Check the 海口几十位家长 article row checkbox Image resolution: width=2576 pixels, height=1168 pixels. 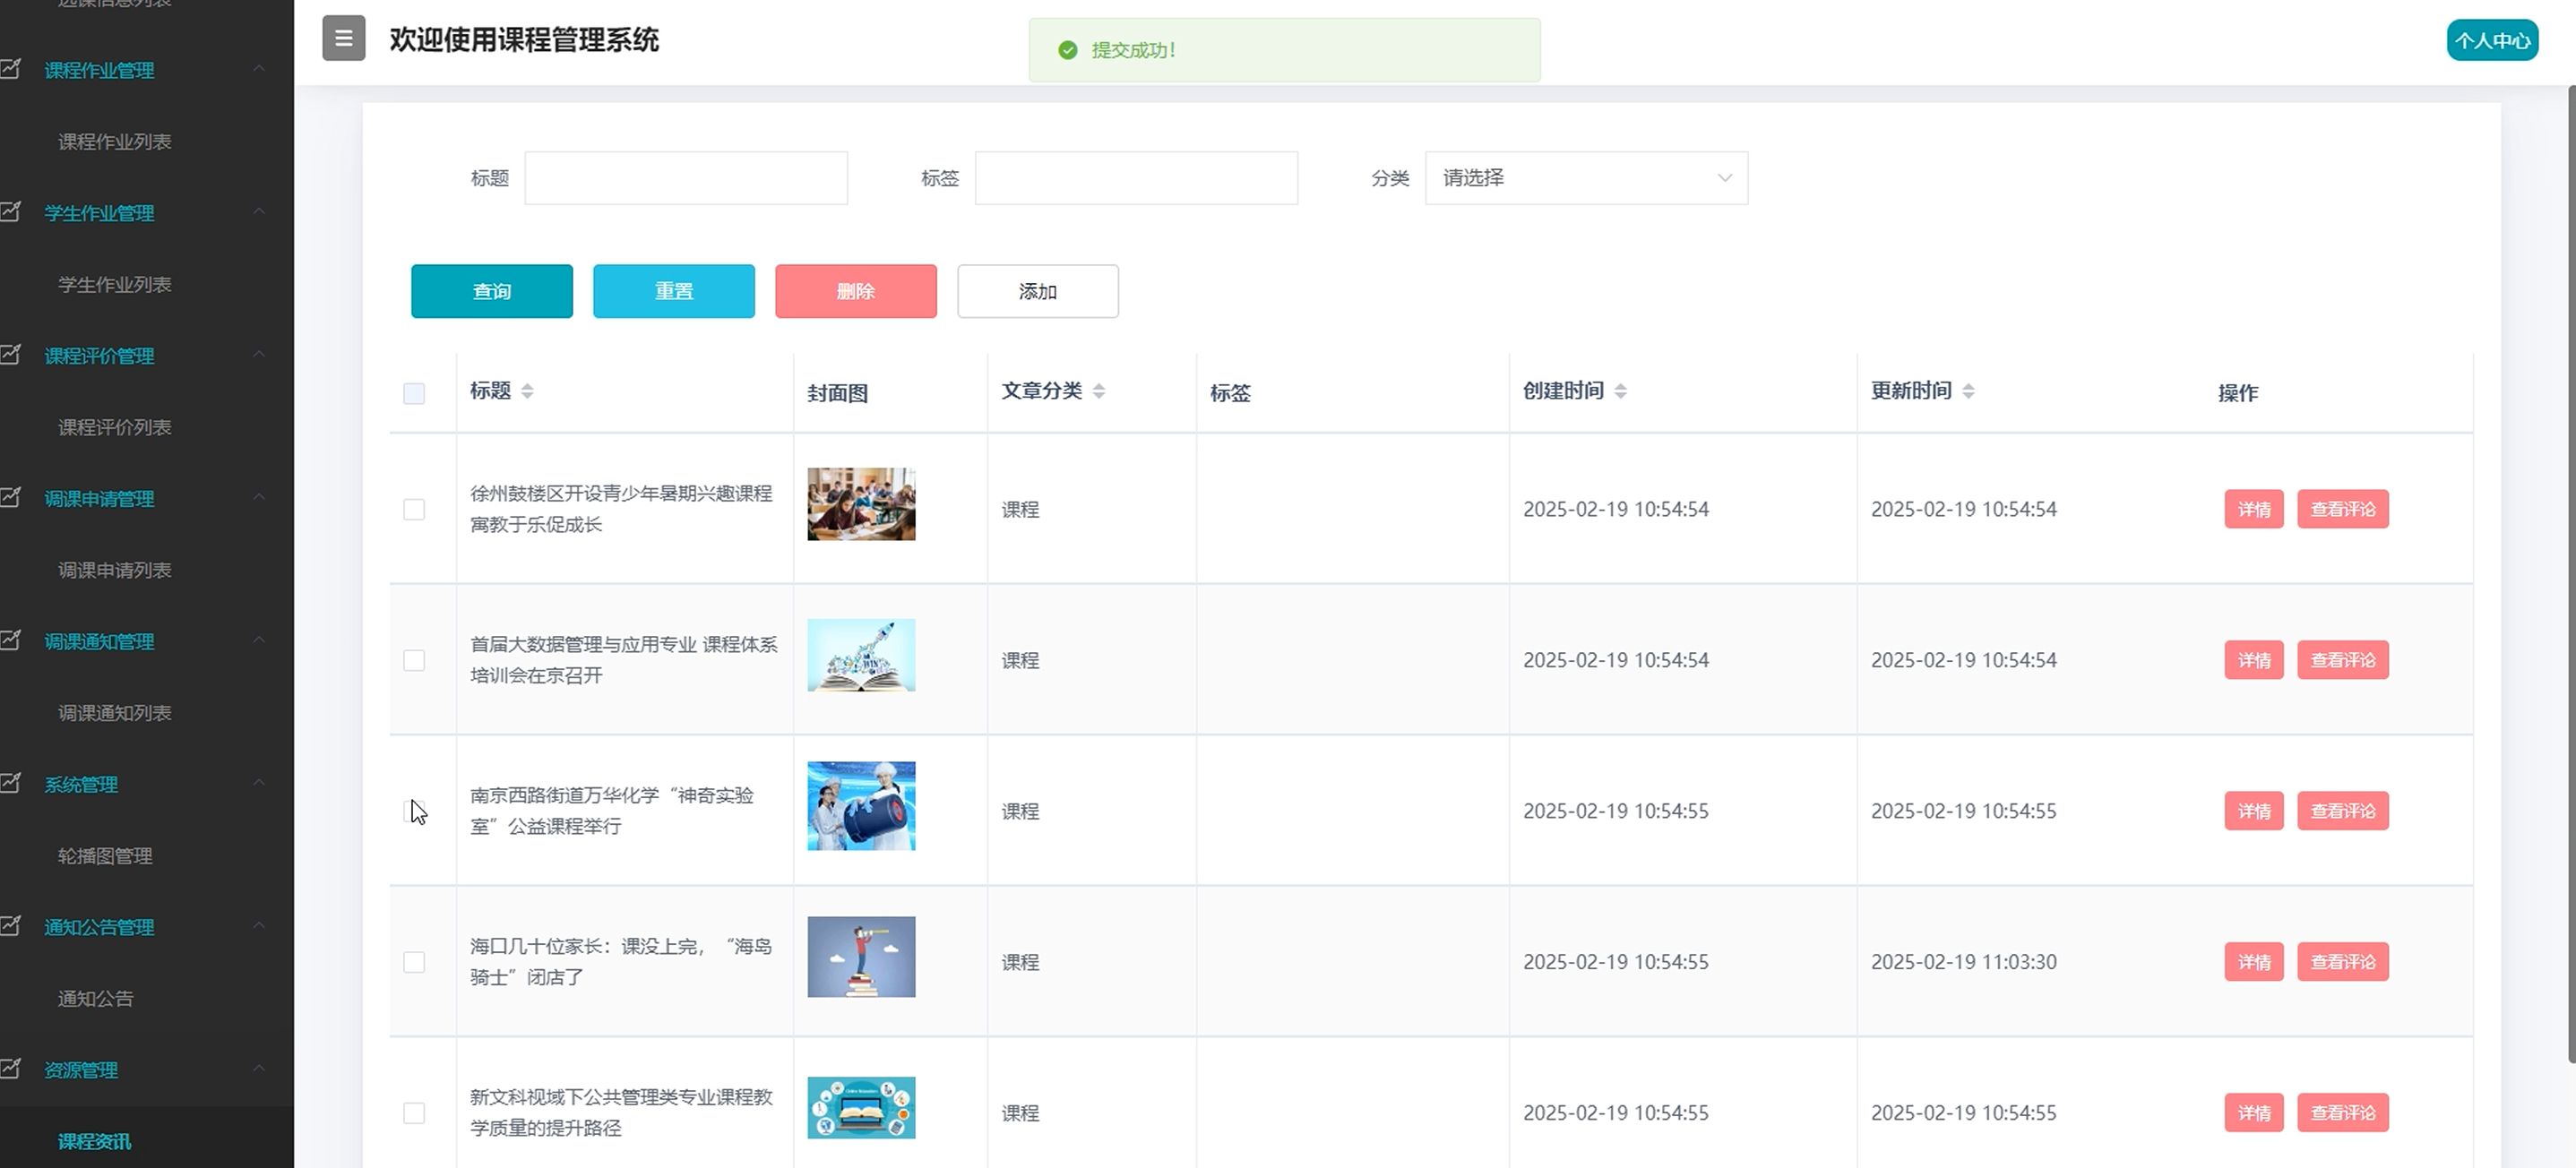click(414, 962)
